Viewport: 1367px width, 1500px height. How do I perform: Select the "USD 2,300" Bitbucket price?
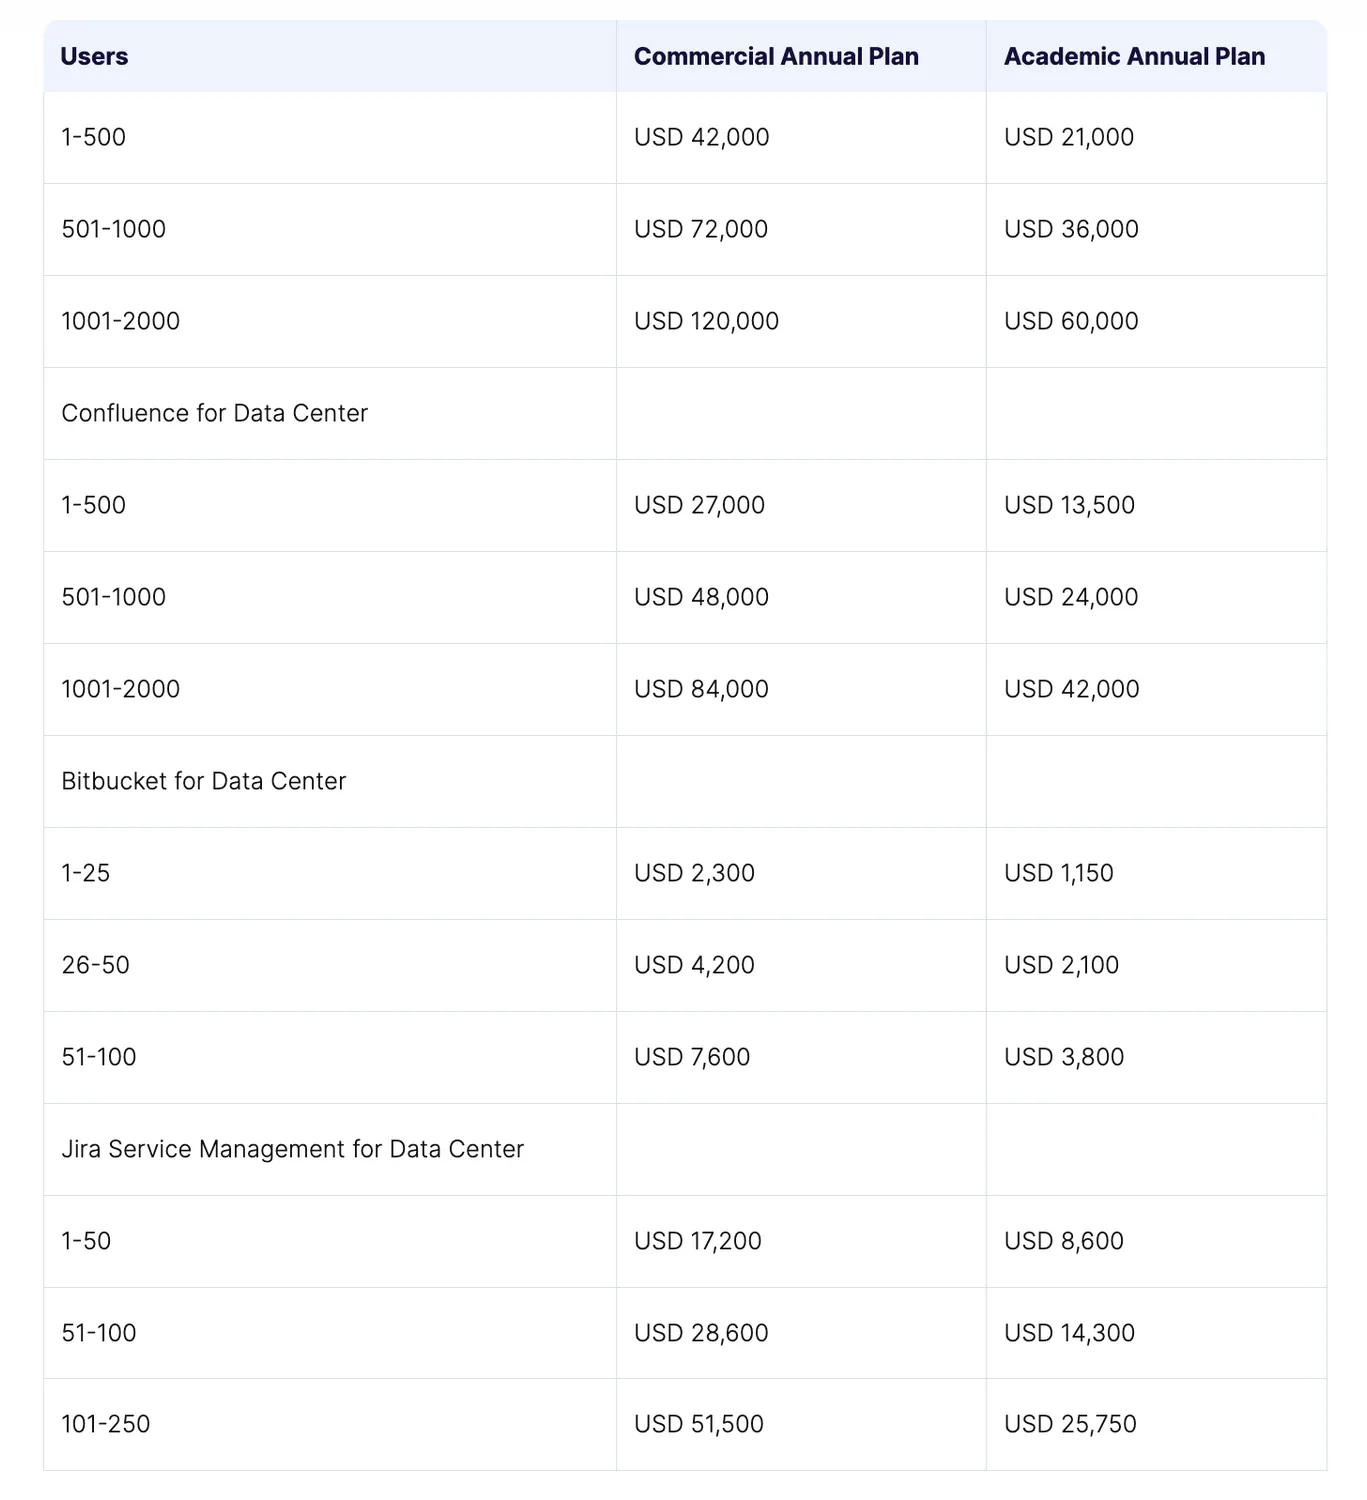point(694,873)
